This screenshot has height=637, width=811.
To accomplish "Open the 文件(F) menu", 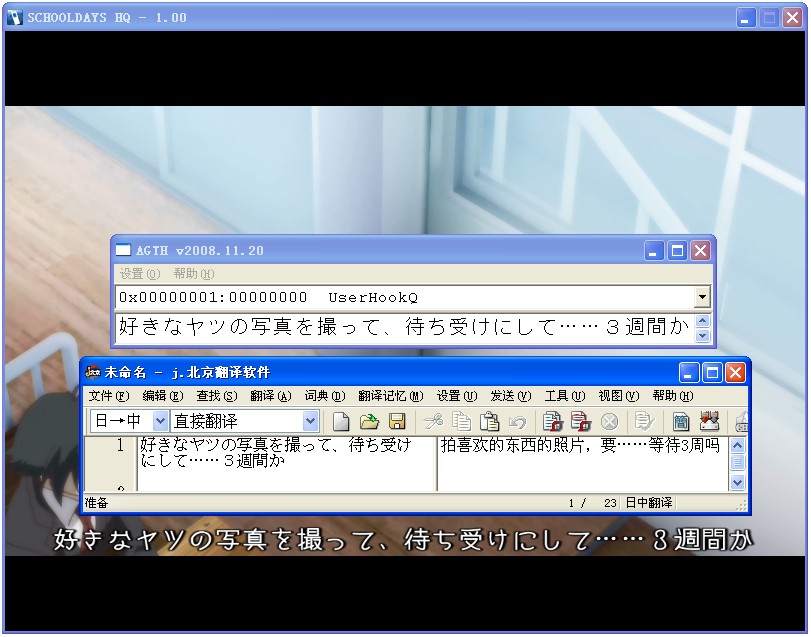I will click(x=109, y=396).
